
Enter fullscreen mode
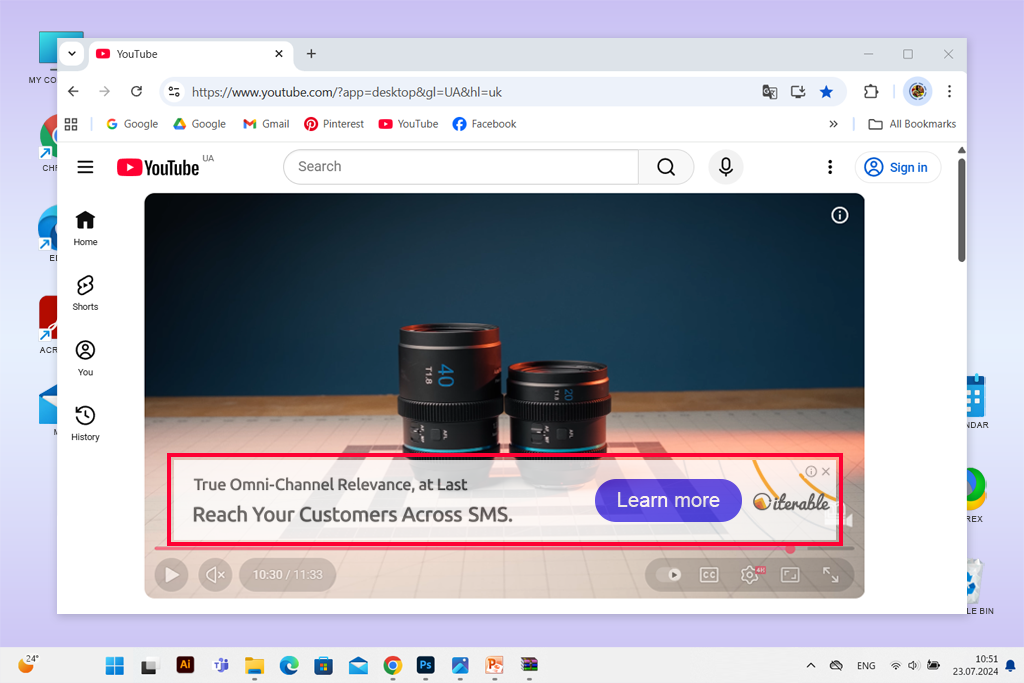pyautogui.click(x=831, y=575)
